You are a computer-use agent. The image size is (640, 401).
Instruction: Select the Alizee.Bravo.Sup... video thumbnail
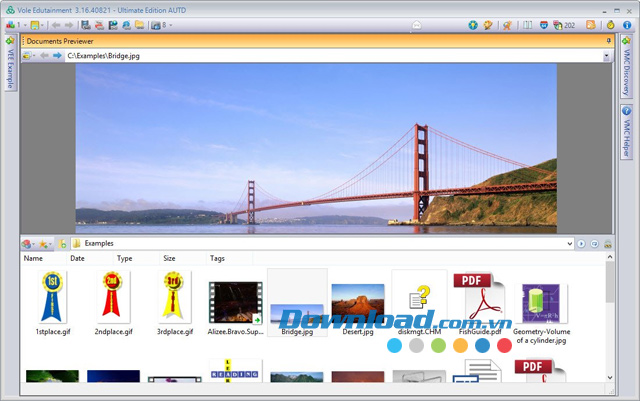pyautogui.click(x=236, y=303)
